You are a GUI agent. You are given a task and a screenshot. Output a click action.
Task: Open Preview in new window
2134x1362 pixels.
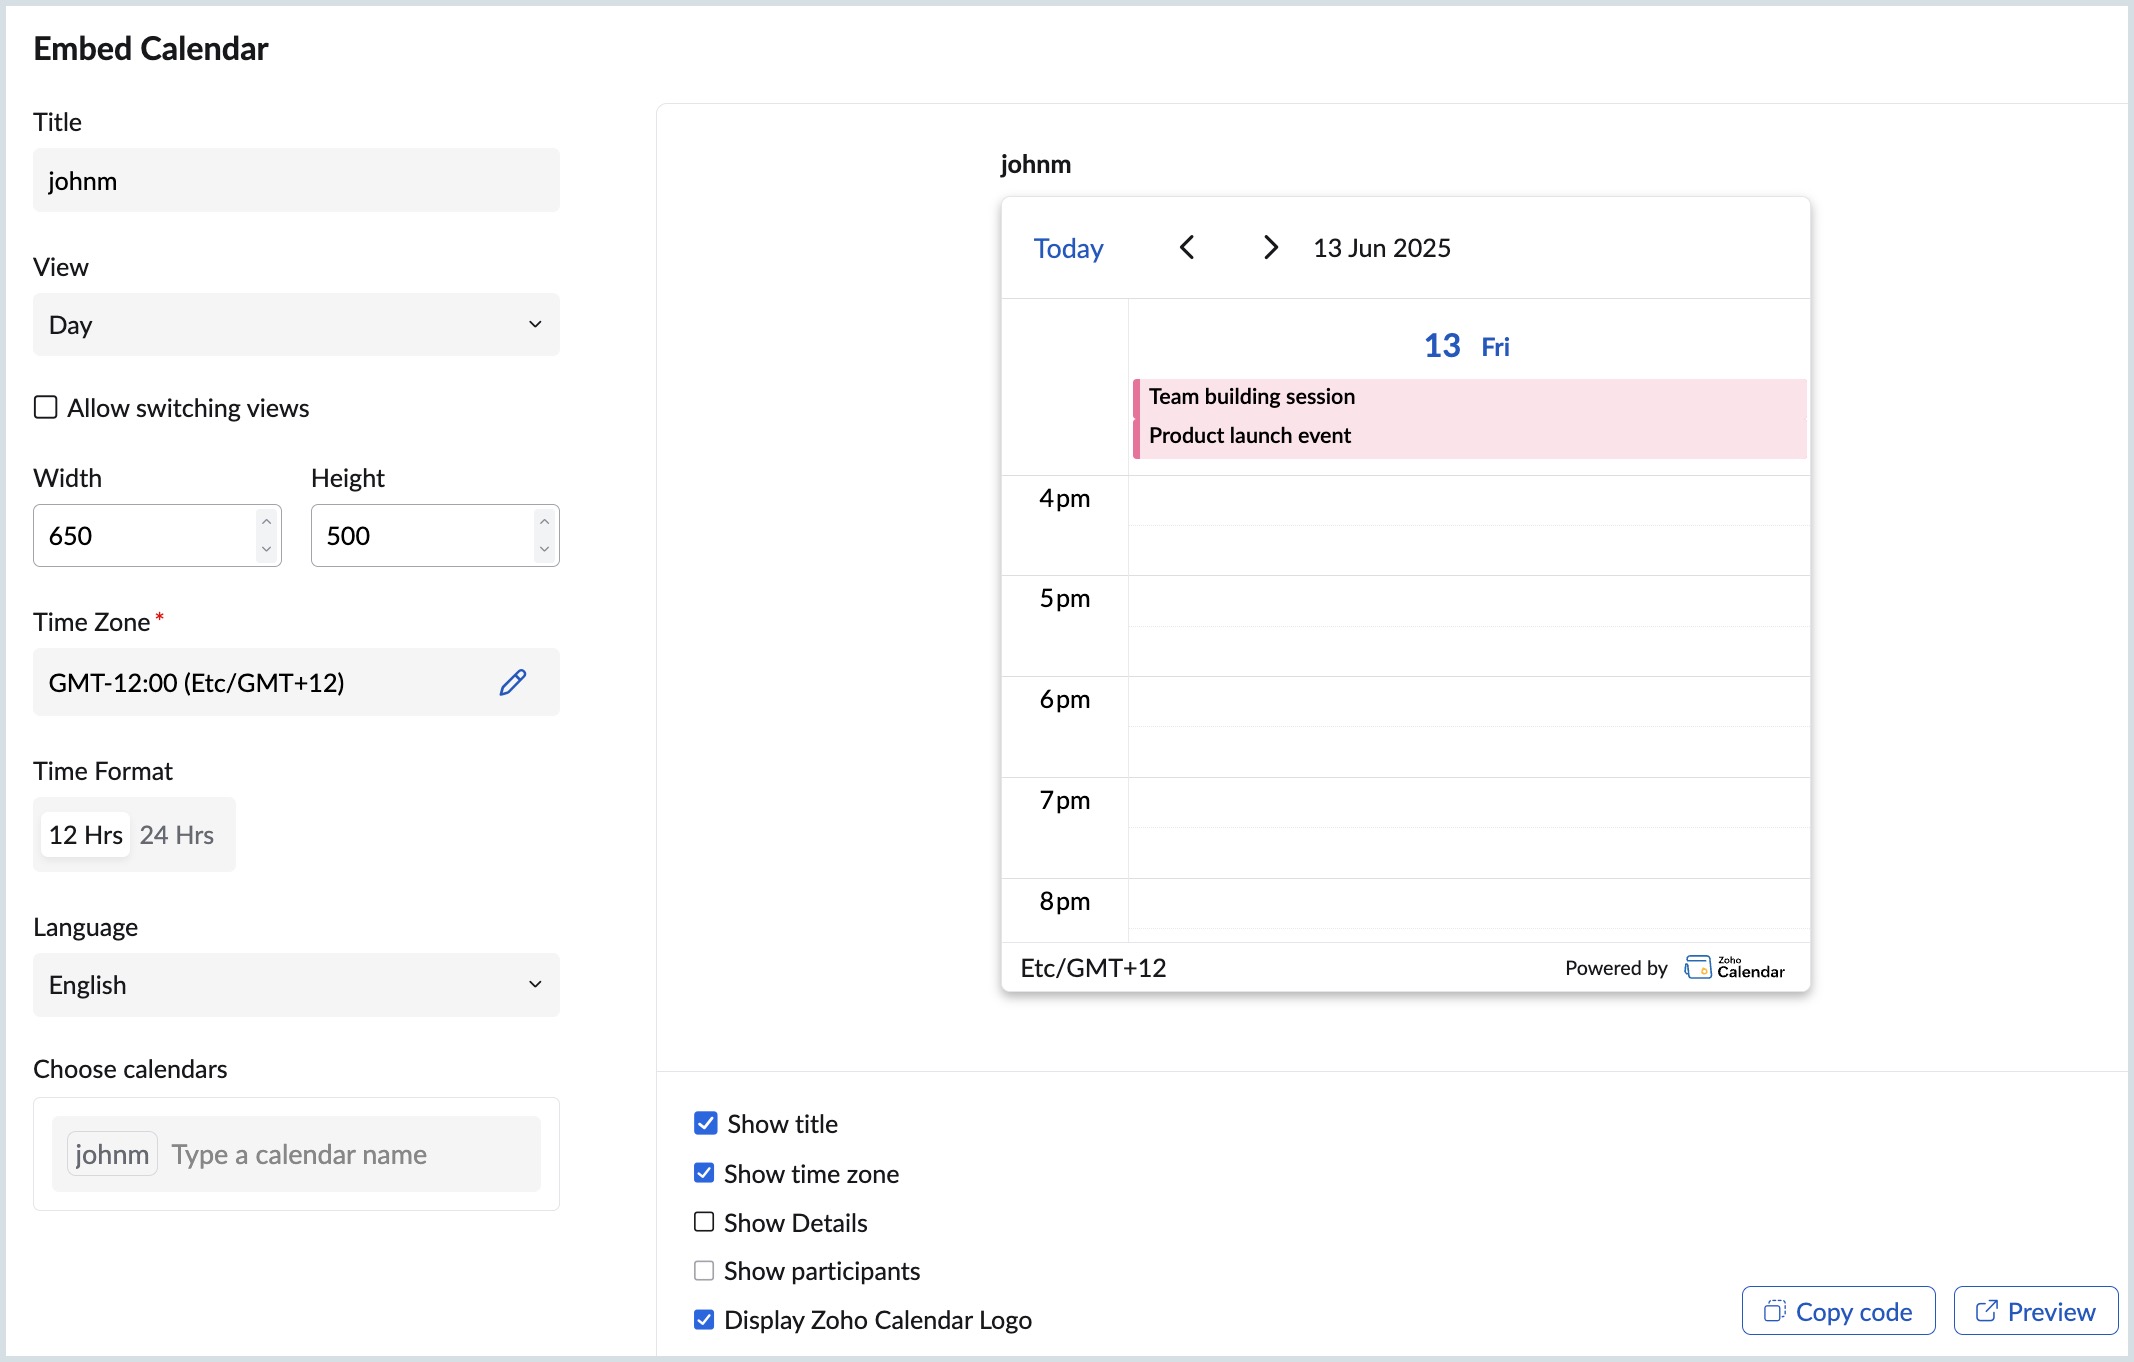coord(2035,1311)
